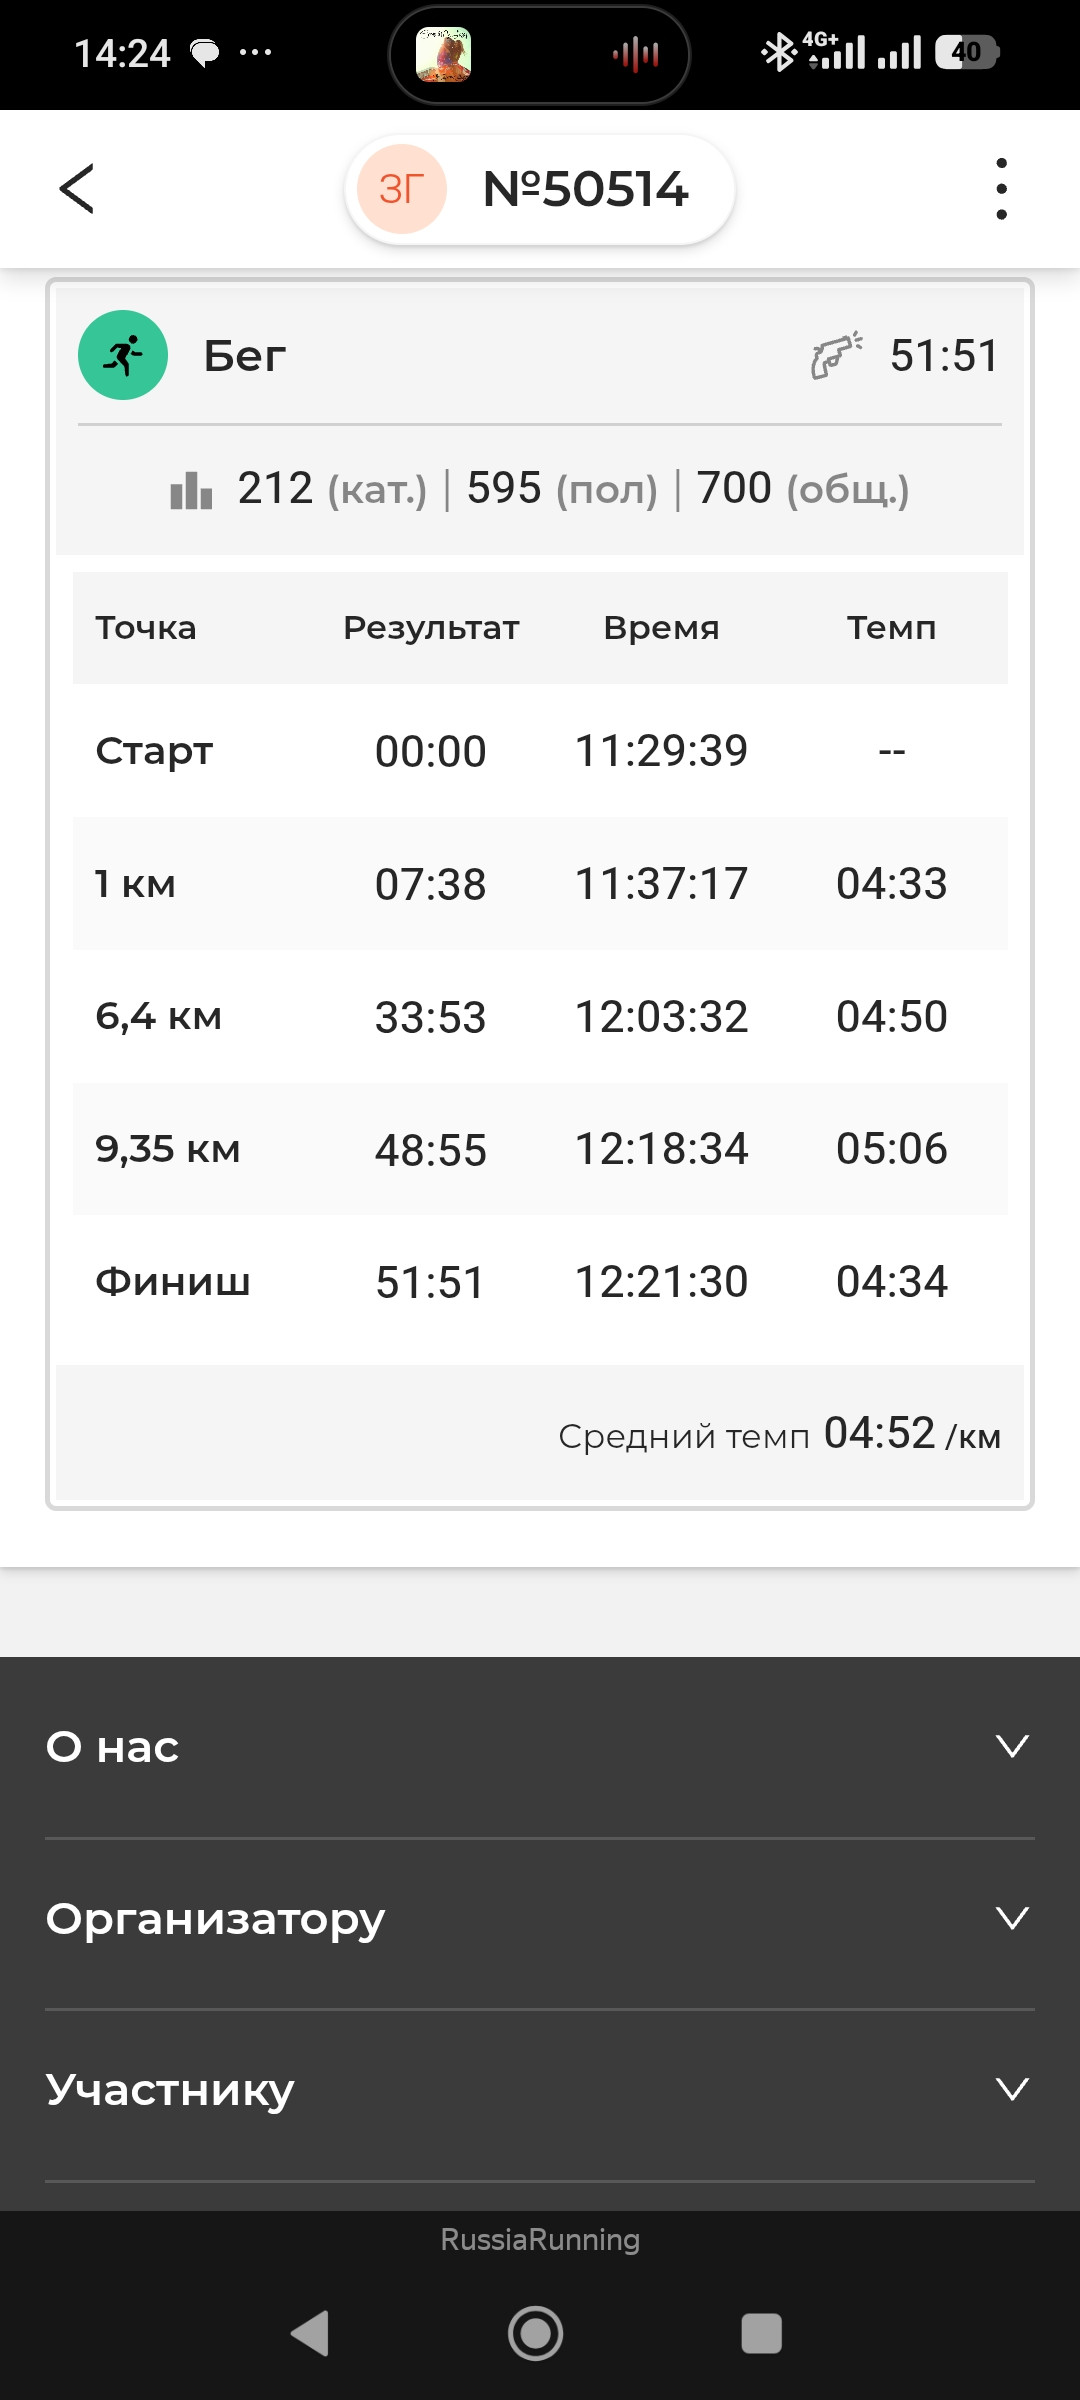Open recent apps with square button
The height and width of the screenshot is (2400, 1080).
point(761,2333)
